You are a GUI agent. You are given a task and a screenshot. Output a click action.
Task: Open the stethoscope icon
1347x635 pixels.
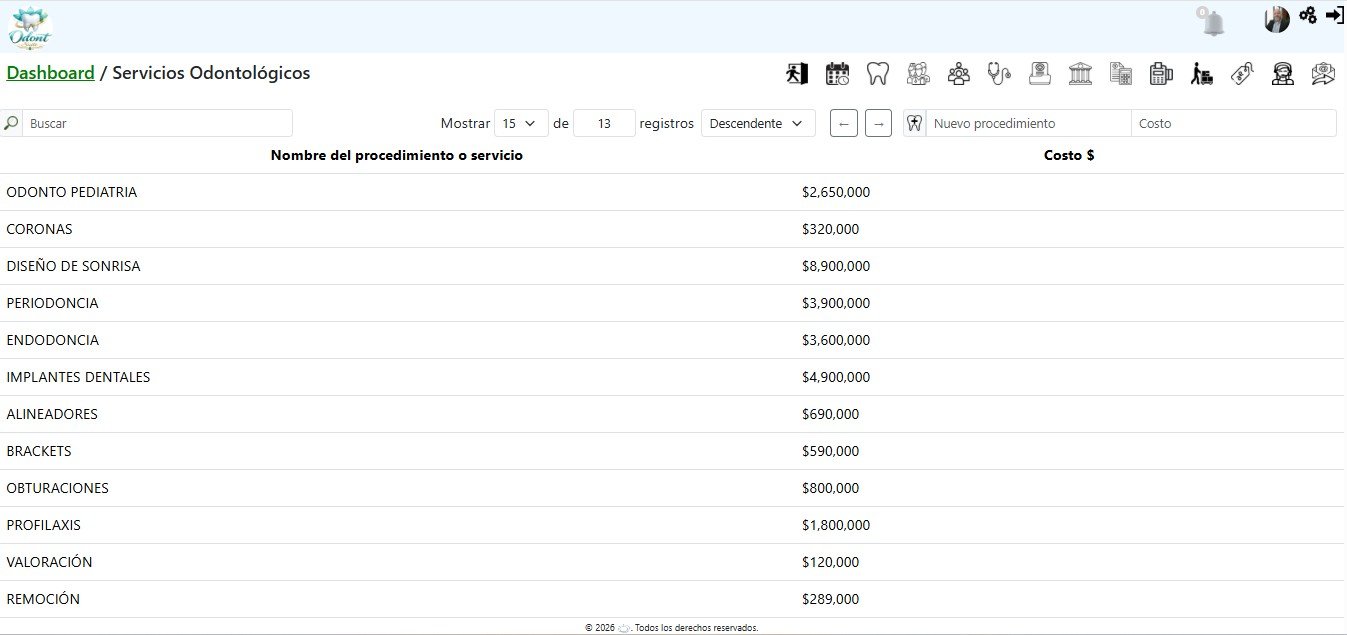click(999, 73)
